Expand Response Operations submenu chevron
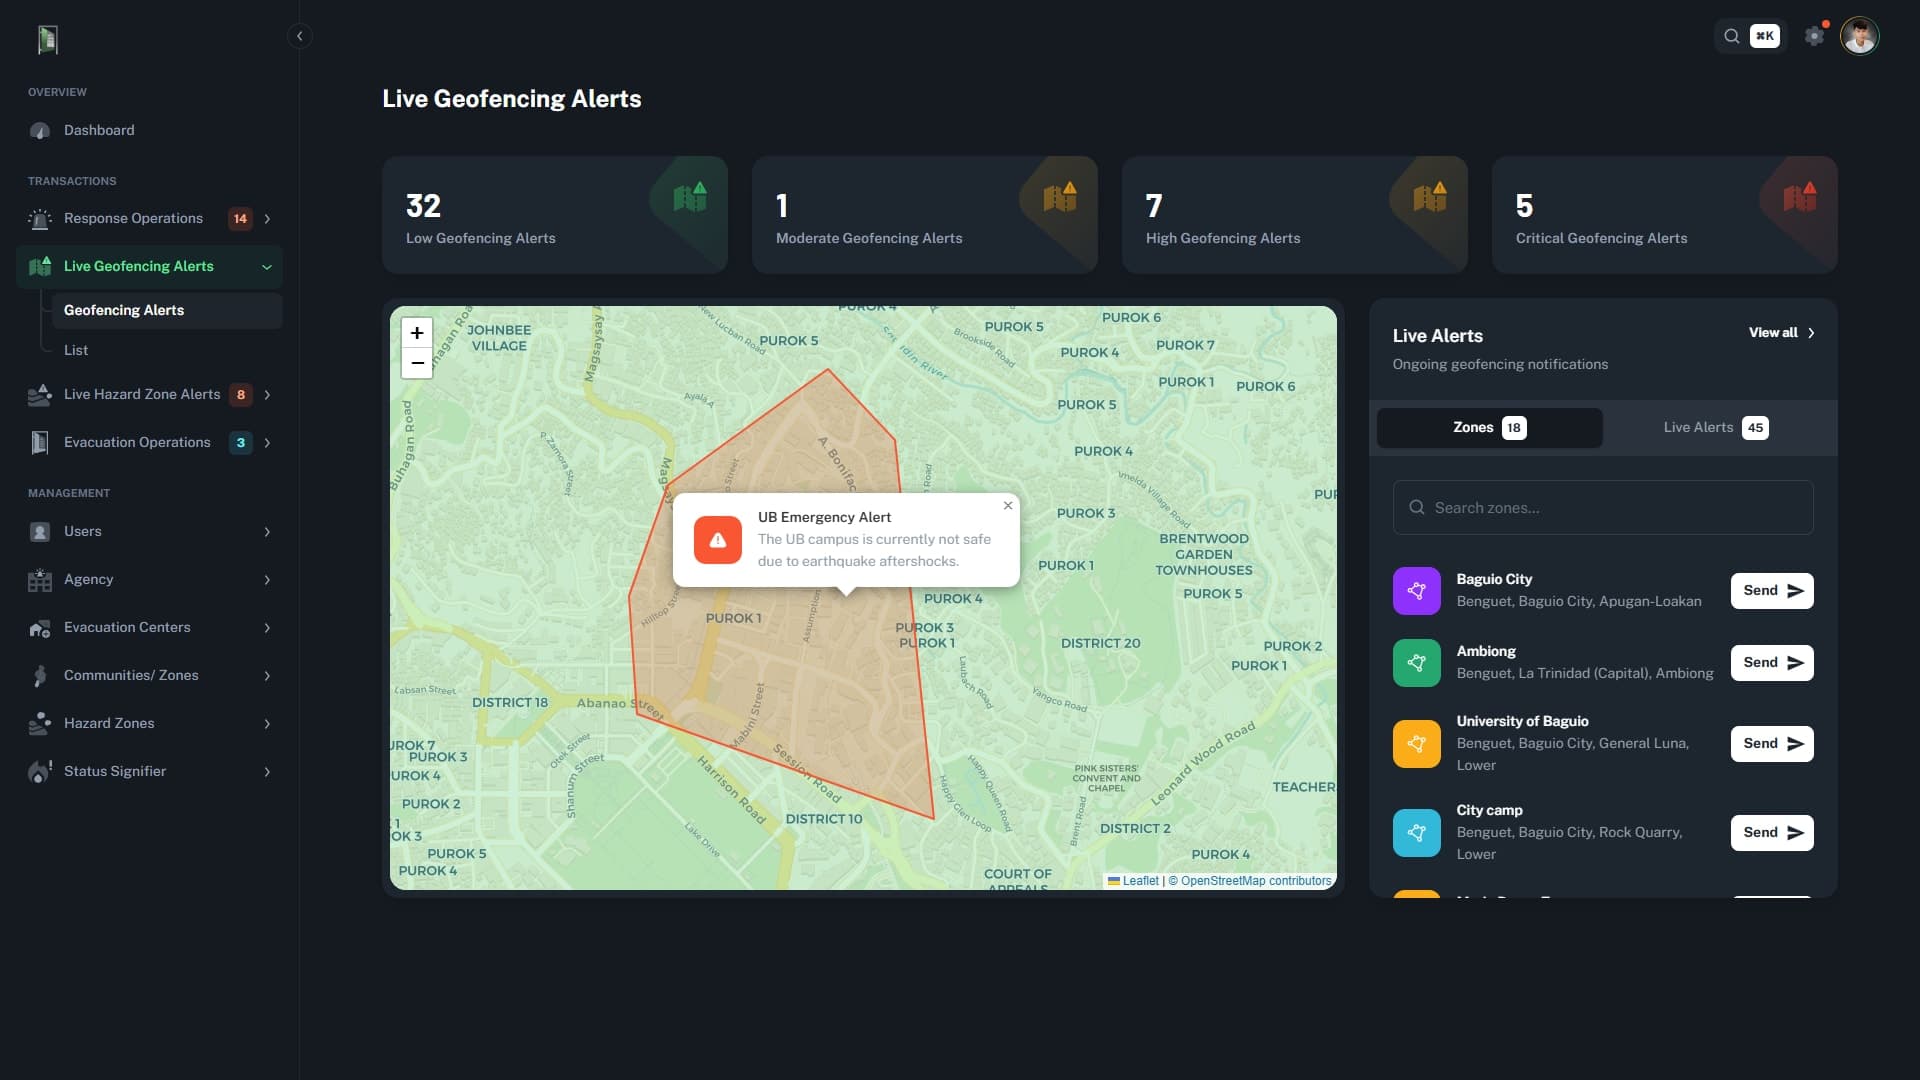The height and width of the screenshot is (1080, 1920). point(267,219)
